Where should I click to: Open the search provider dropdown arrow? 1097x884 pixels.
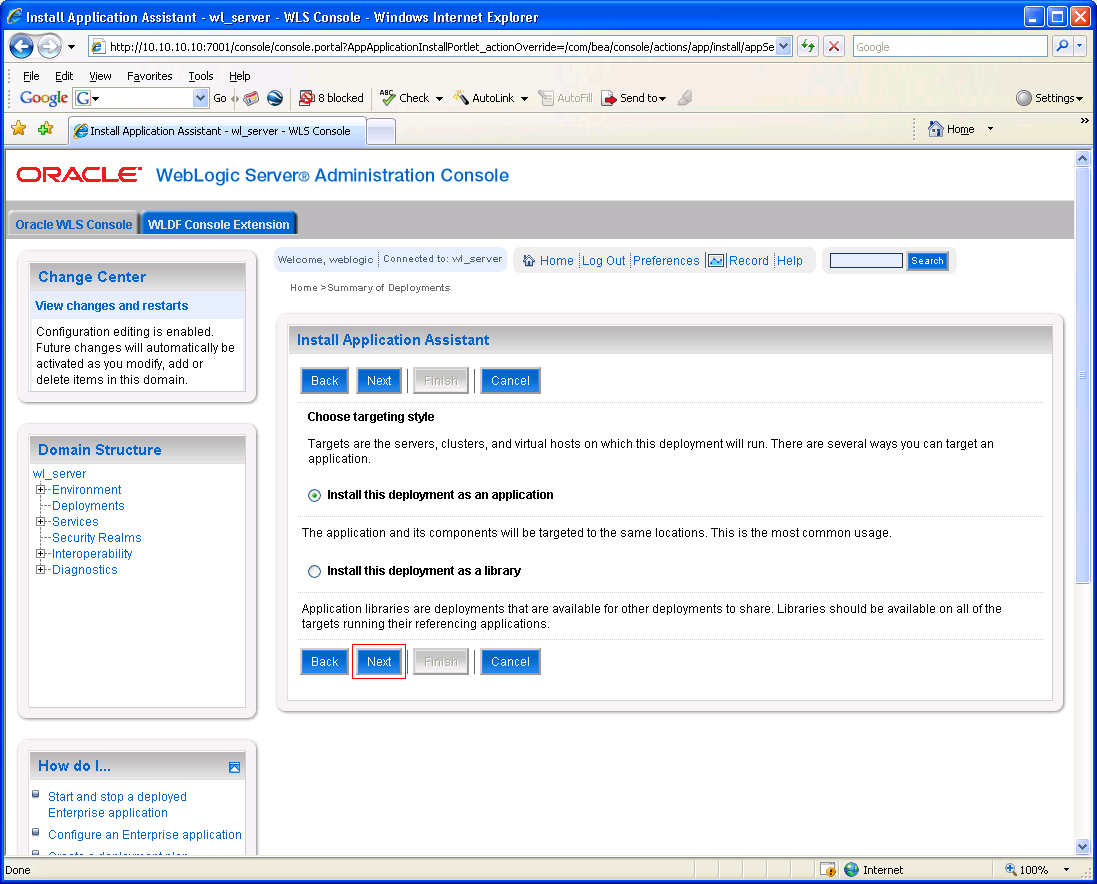1080,46
